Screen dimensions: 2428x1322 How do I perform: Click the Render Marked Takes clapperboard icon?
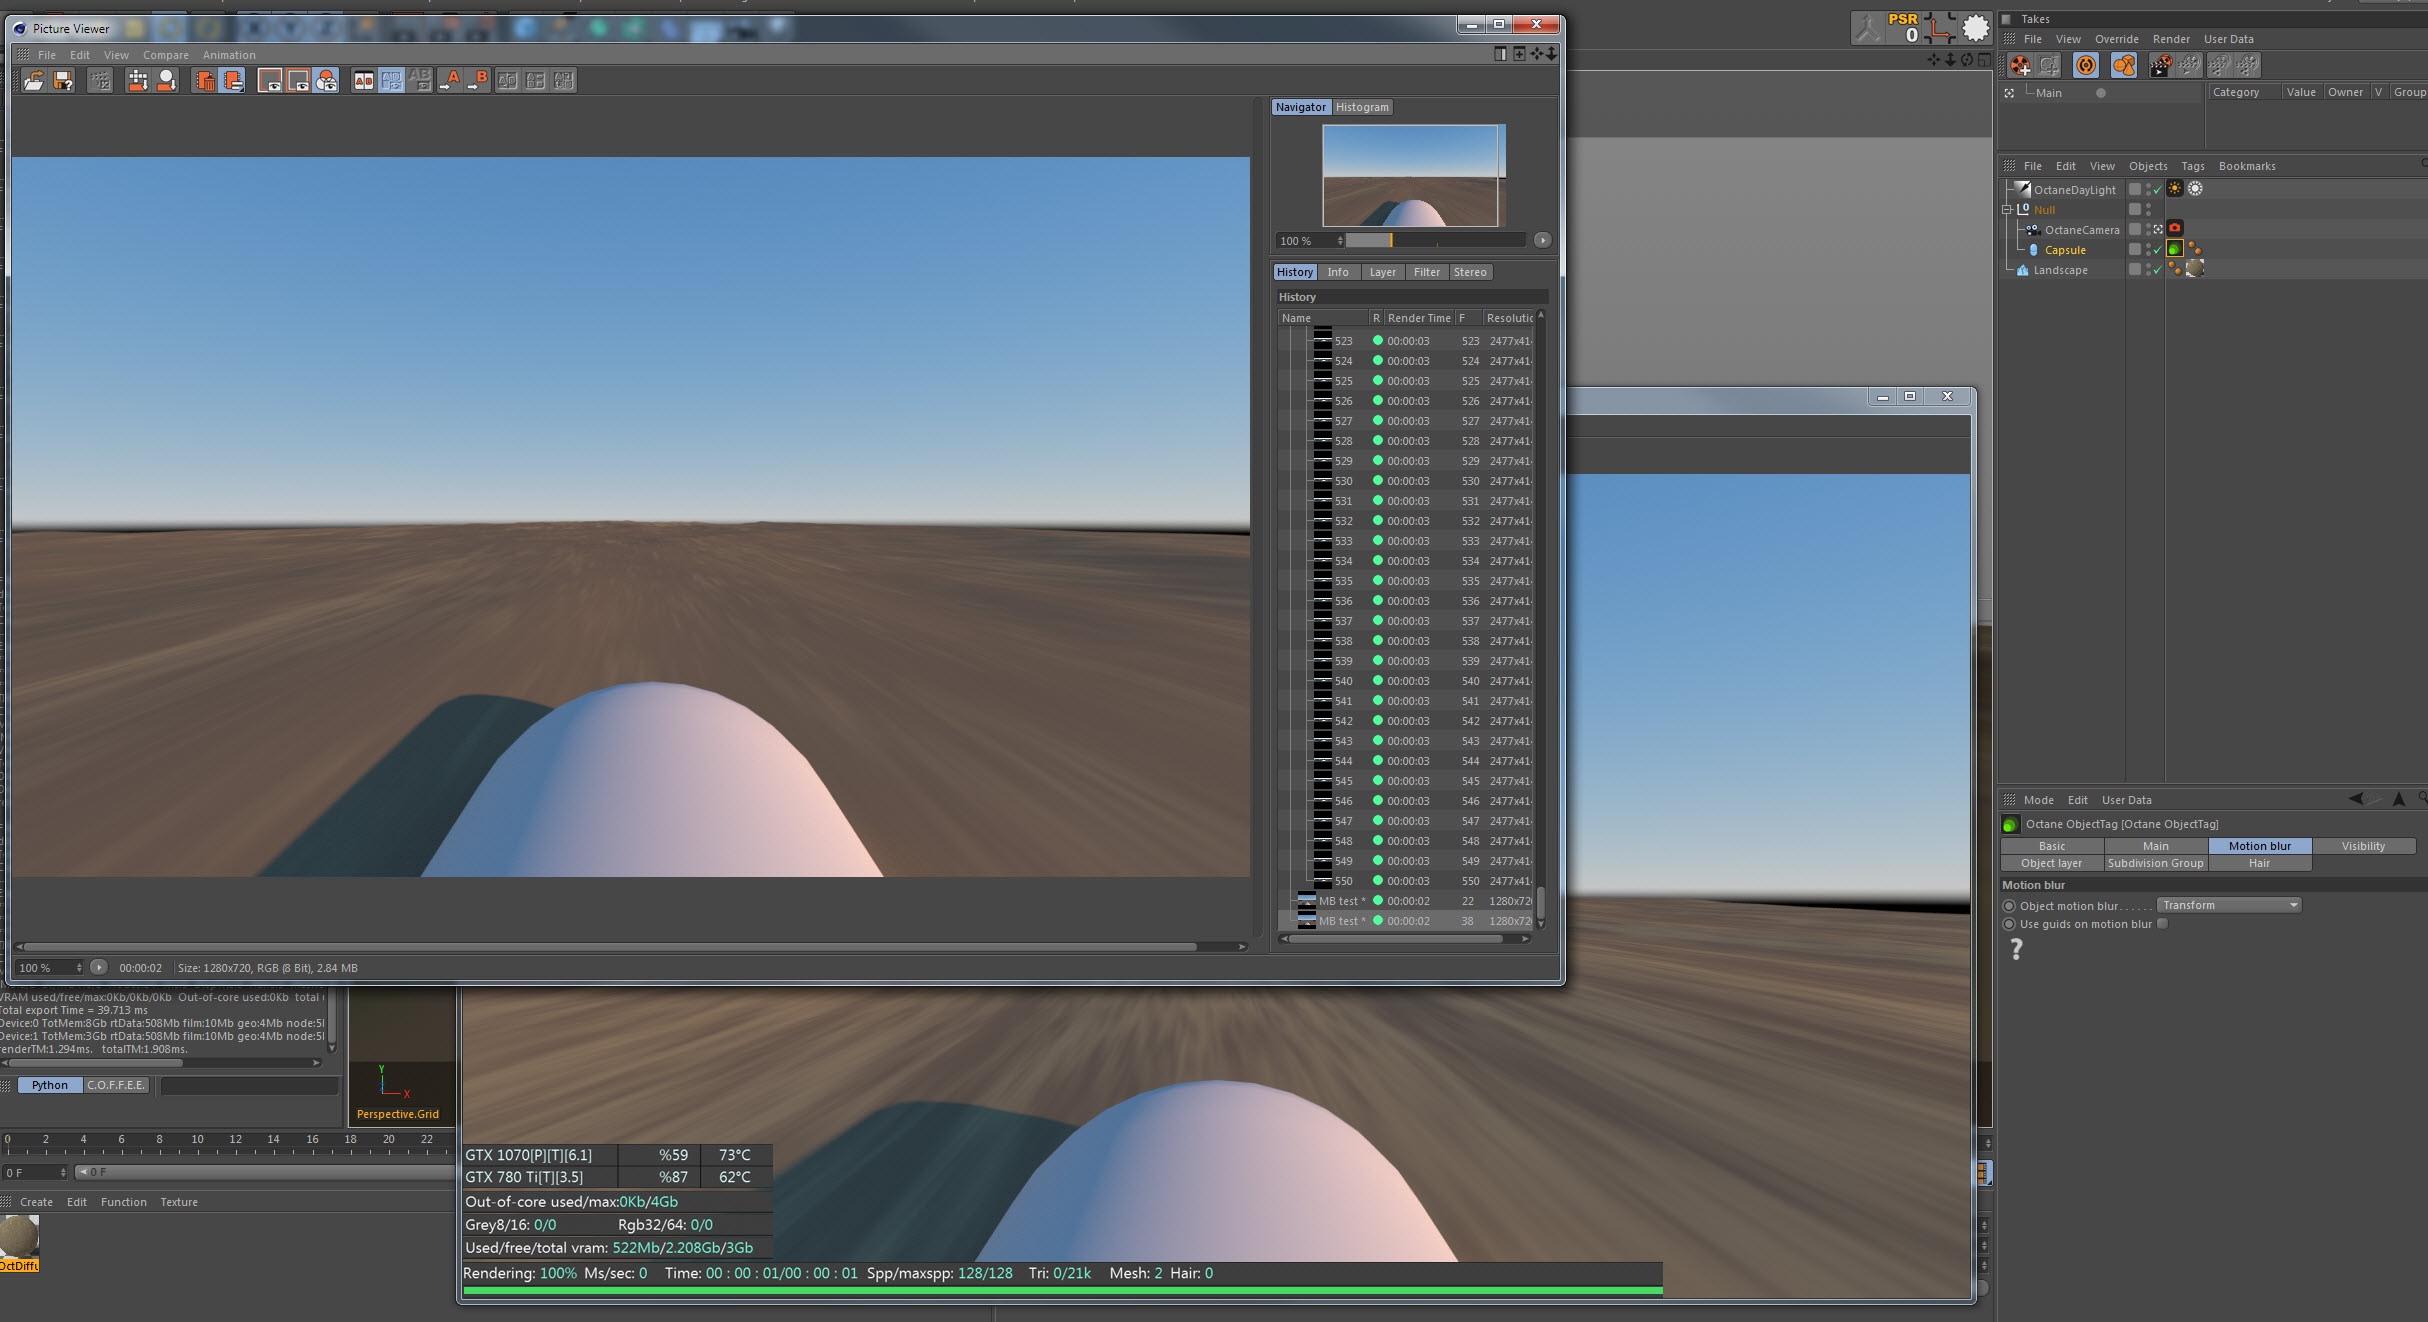click(x=2160, y=66)
